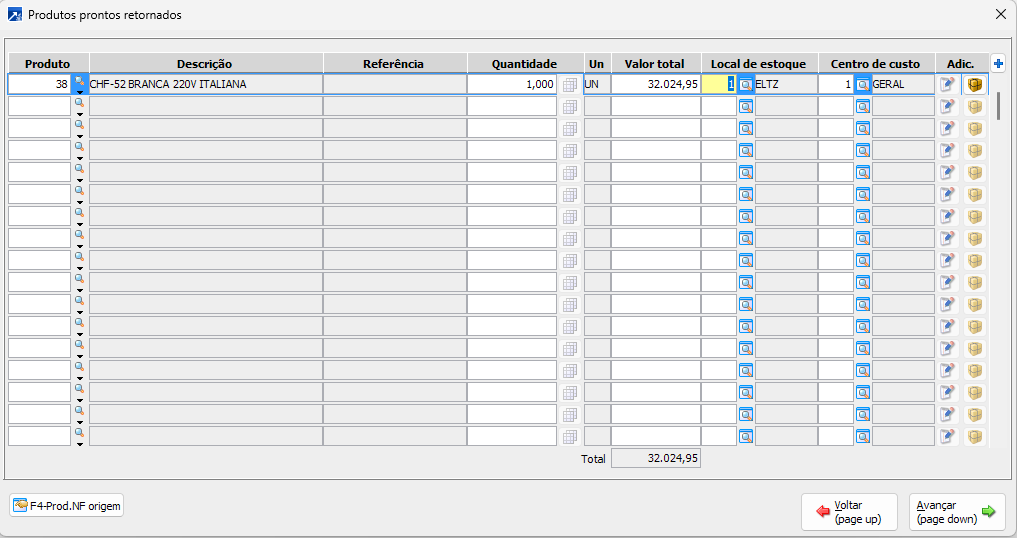Expand product dropdown arrow for item 38
1017x538 pixels.
tap(80, 92)
